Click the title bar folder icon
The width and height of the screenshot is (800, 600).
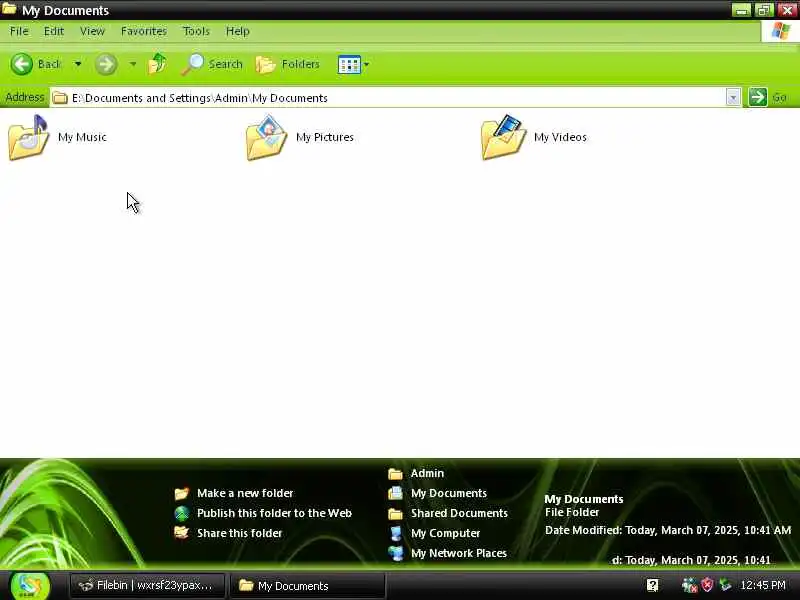tap(9, 9)
